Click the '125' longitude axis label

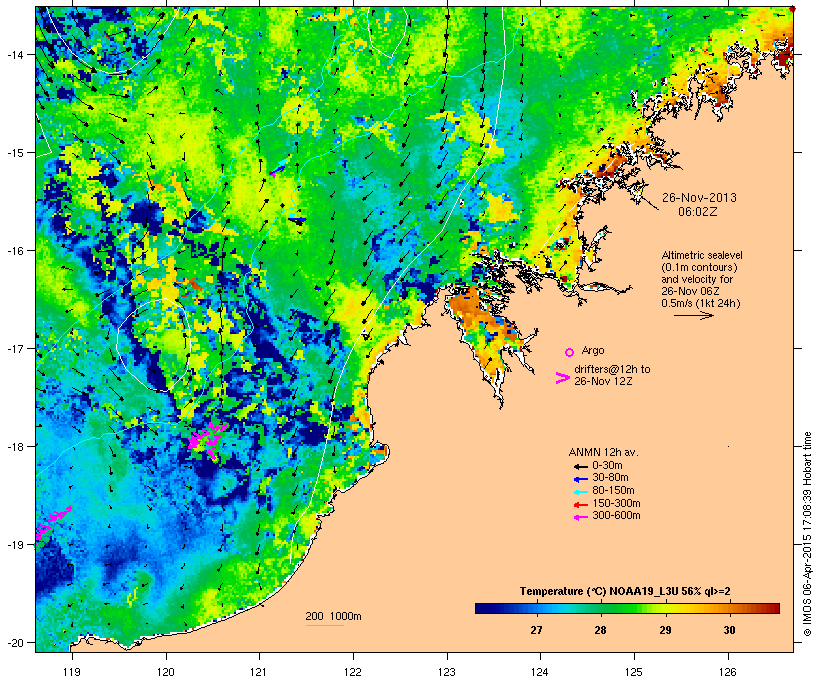(x=634, y=672)
